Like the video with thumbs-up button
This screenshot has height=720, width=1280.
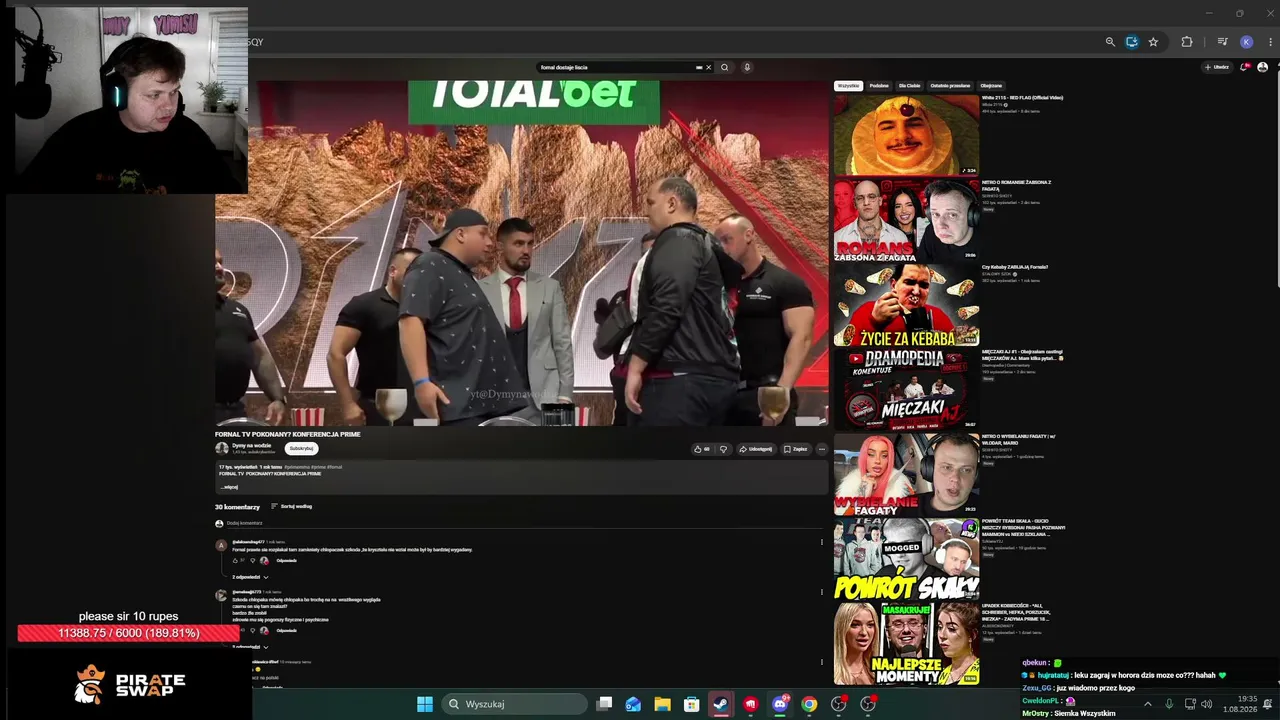coord(703,449)
